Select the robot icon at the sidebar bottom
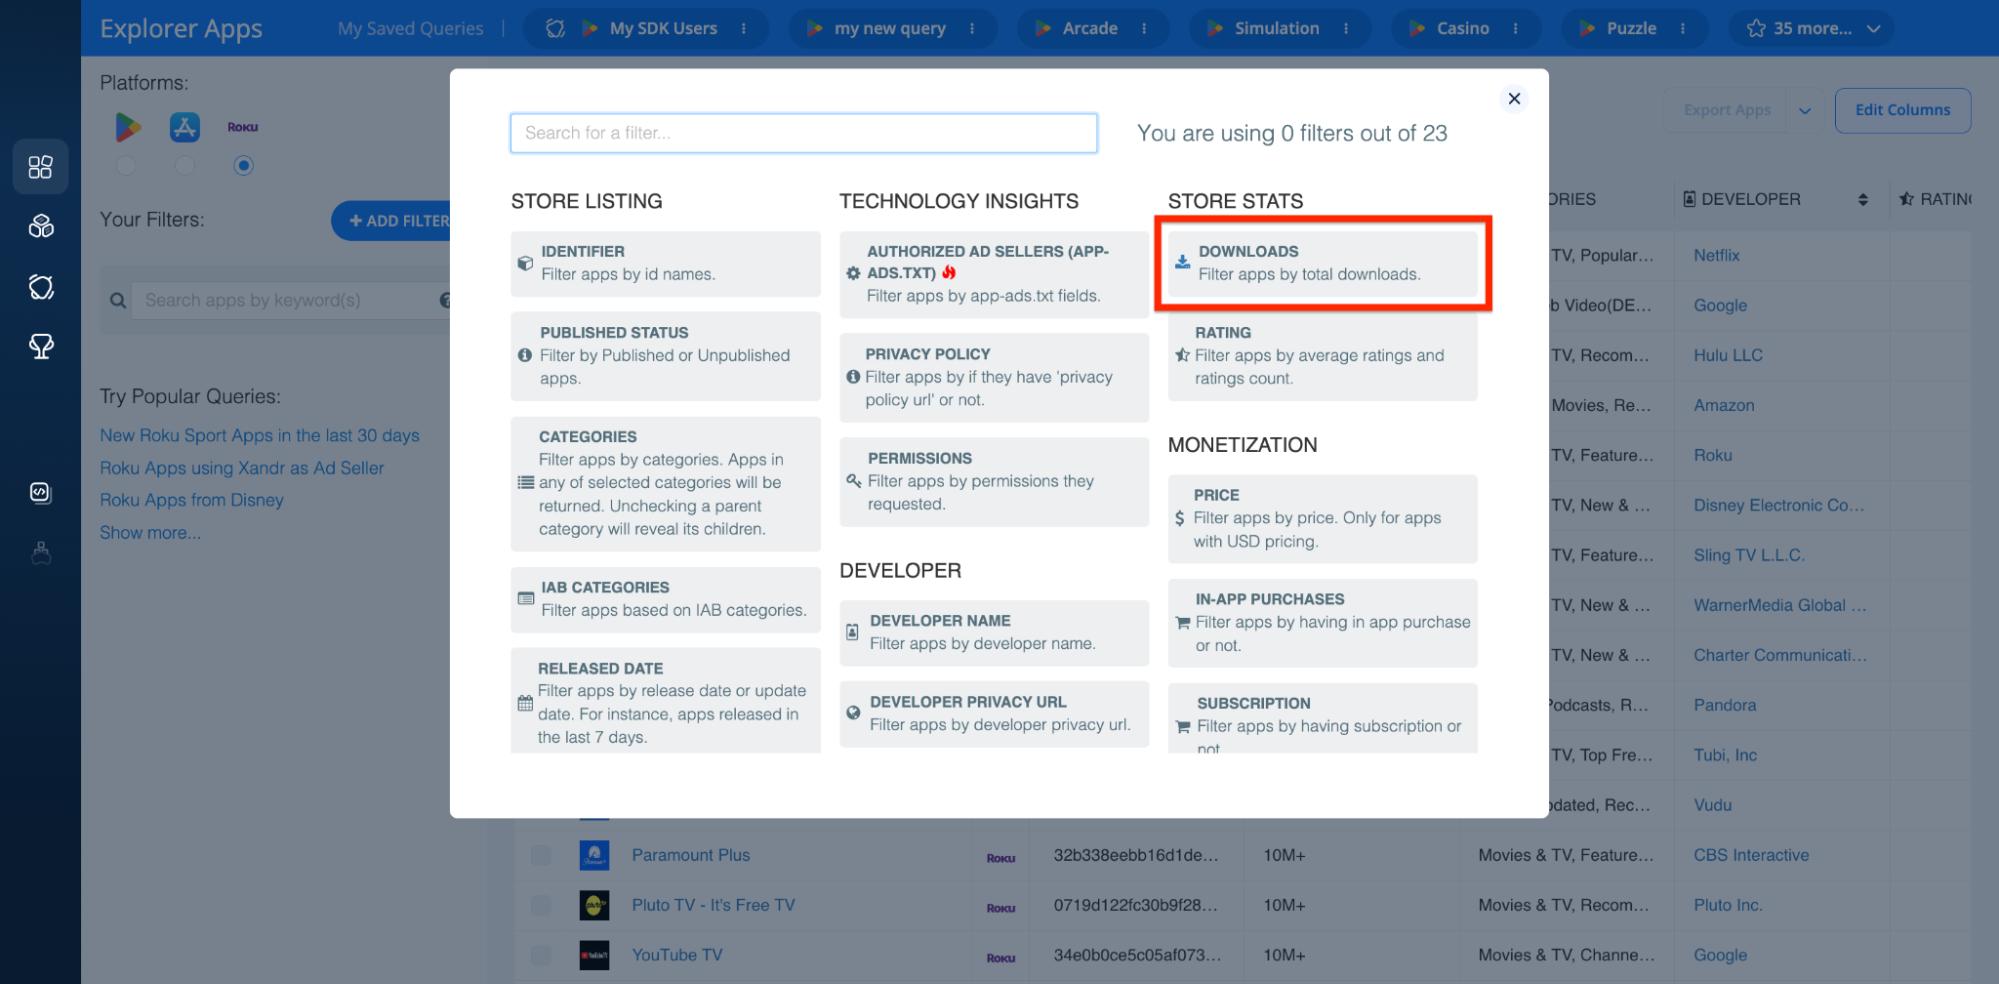The image size is (1999, 984). (x=41, y=552)
